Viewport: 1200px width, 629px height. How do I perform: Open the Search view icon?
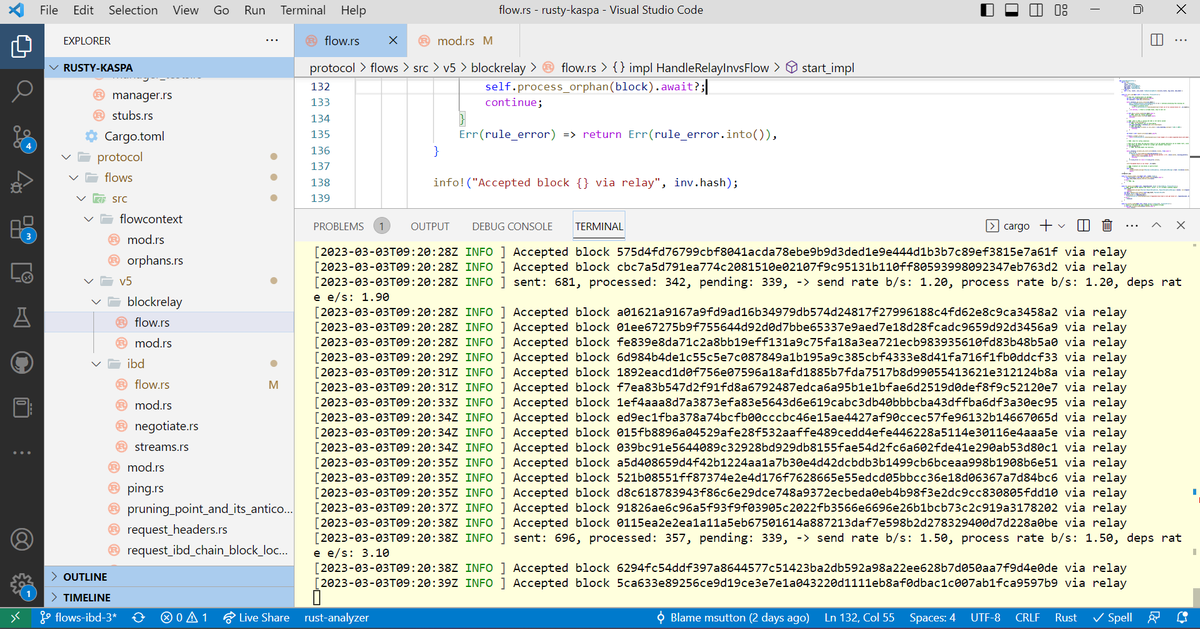click(x=22, y=91)
